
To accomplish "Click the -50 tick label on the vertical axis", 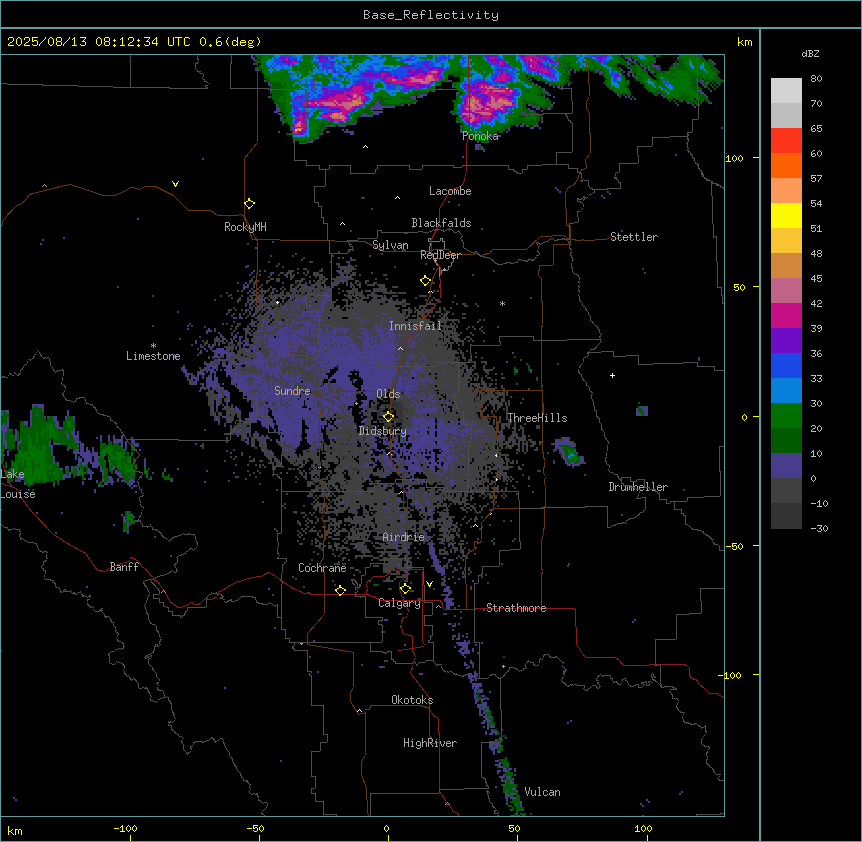I will click(734, 546).
